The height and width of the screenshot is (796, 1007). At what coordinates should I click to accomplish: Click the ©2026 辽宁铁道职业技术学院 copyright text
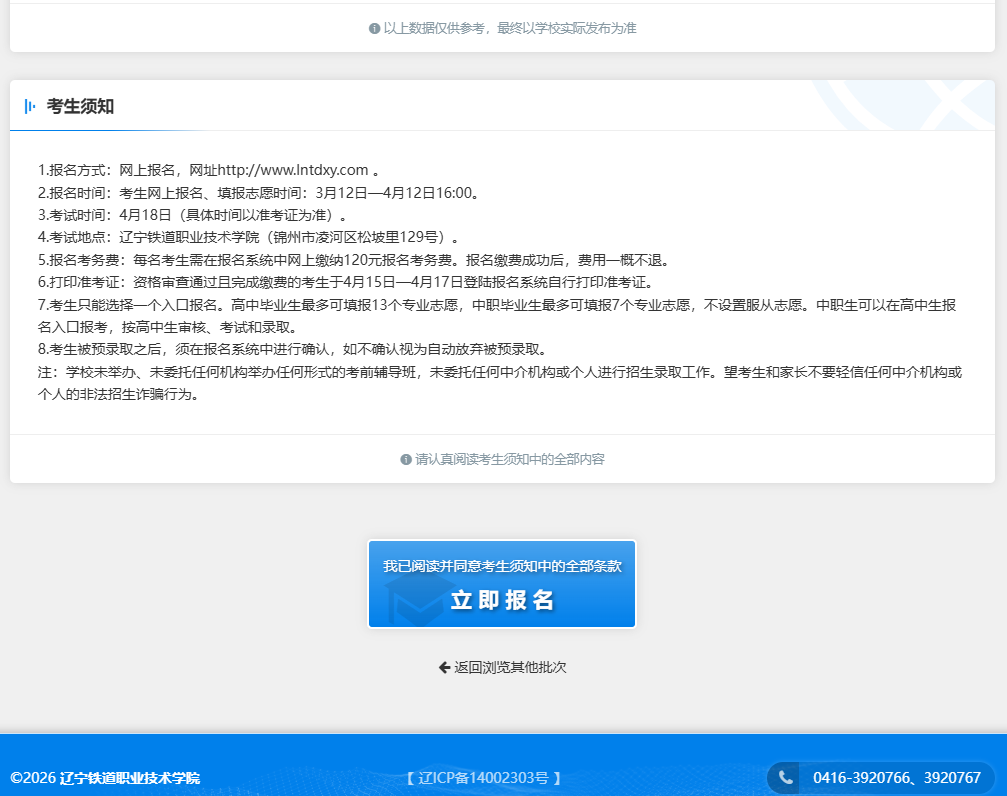click(x=105, y=777)
